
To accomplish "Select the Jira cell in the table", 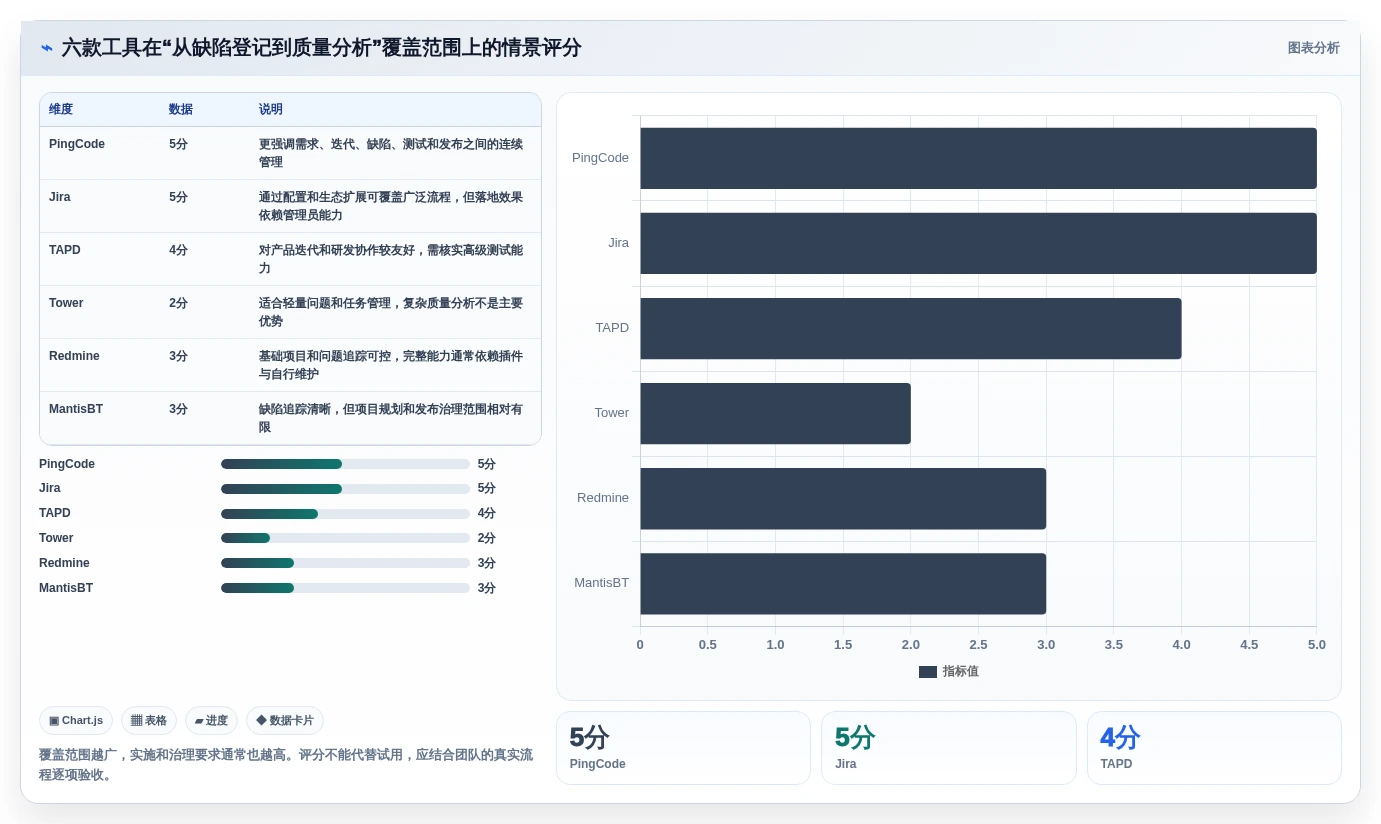I will (60, 197).
